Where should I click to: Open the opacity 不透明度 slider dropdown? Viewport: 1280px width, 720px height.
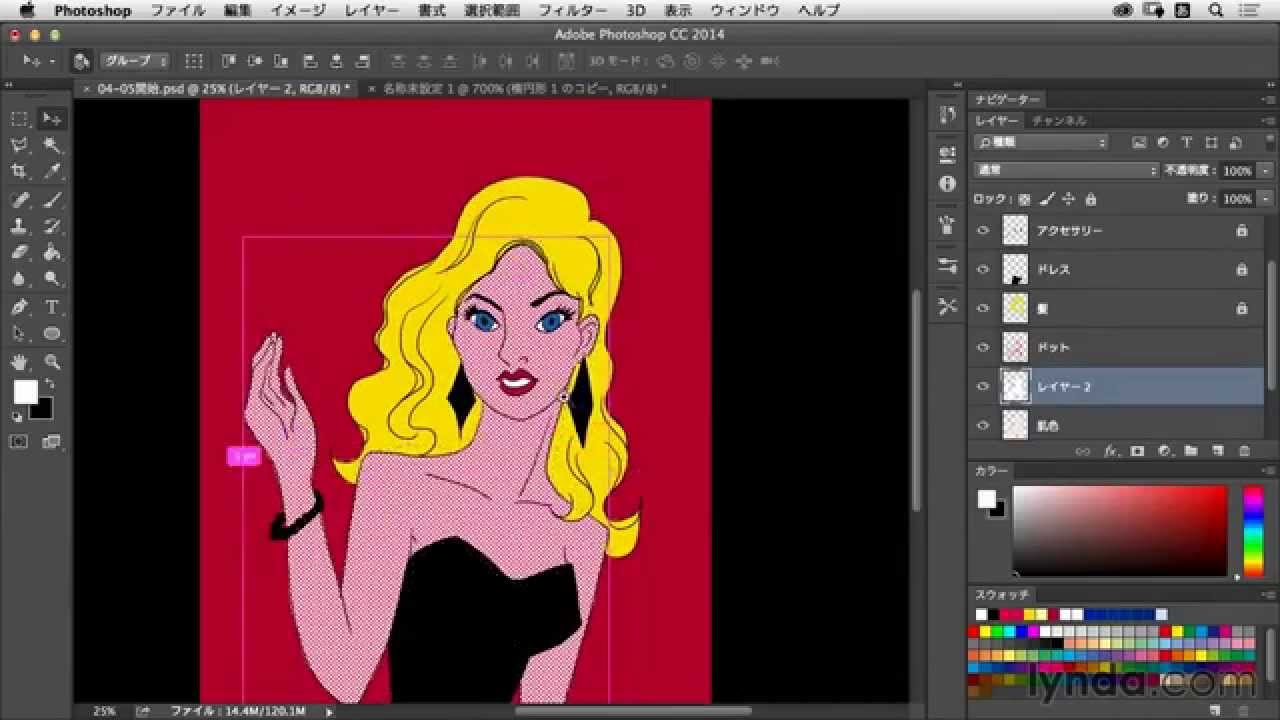coord(1267,171)
